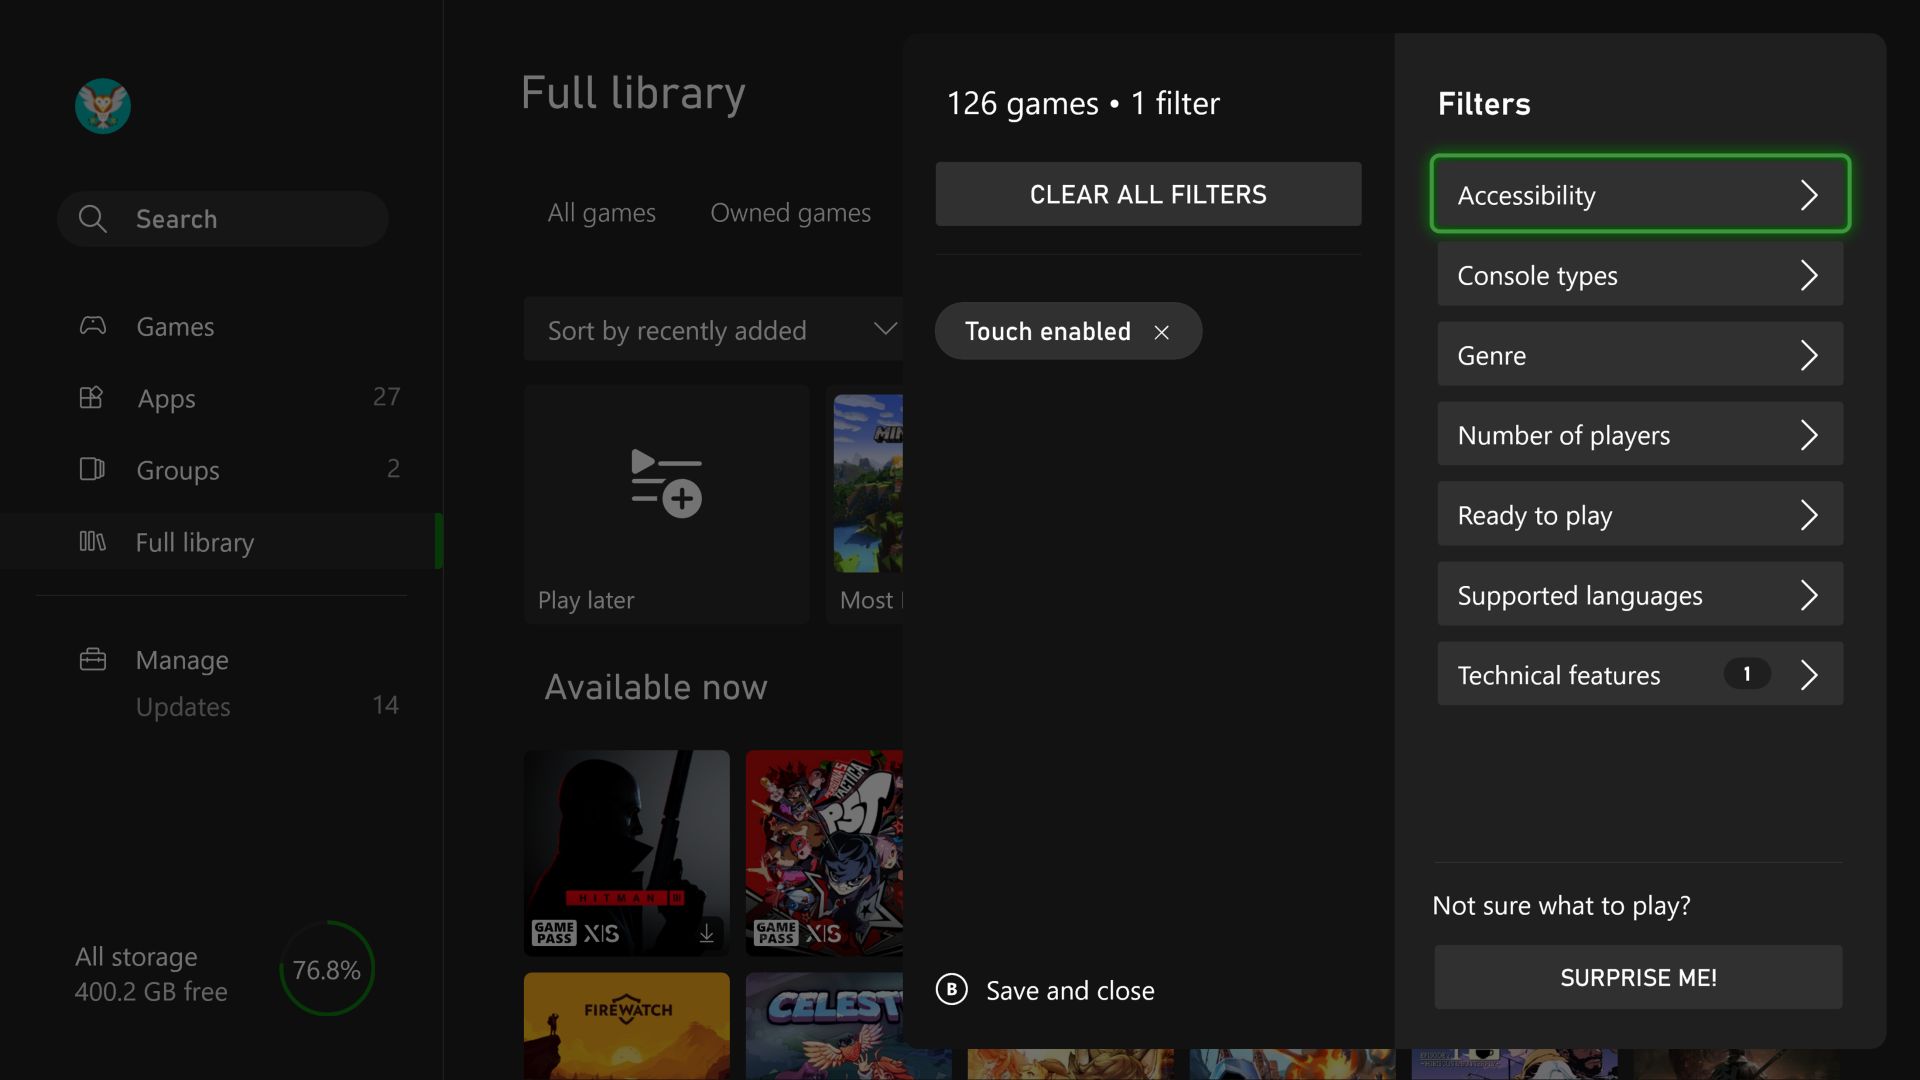Click the Play later add icon
Viewport: 1920px width, 1080px height.
[666, 483]
